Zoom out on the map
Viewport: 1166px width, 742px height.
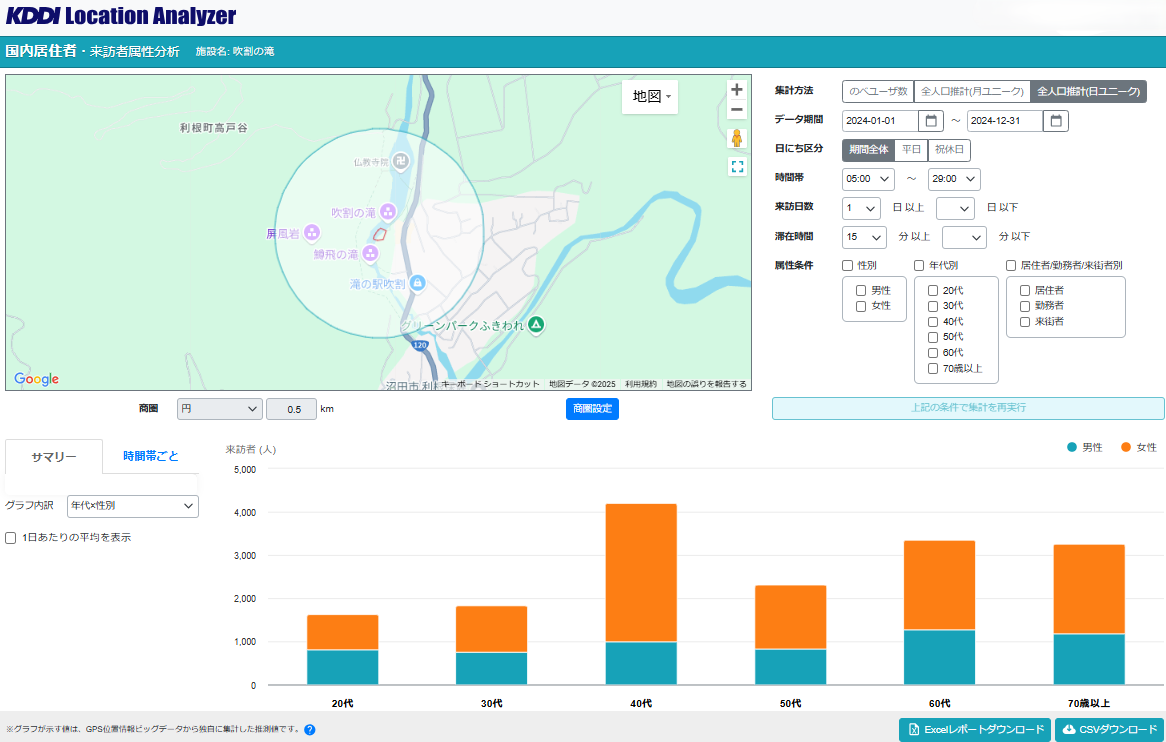[x=737, y=110]
